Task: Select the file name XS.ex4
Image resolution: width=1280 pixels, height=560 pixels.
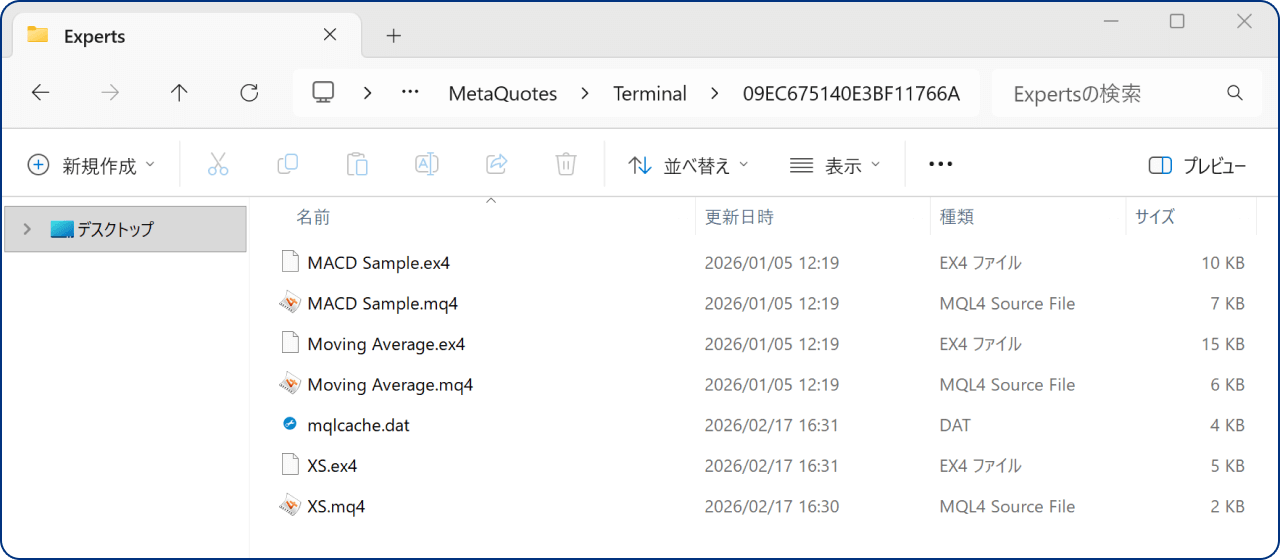Action: pos(332,465)
